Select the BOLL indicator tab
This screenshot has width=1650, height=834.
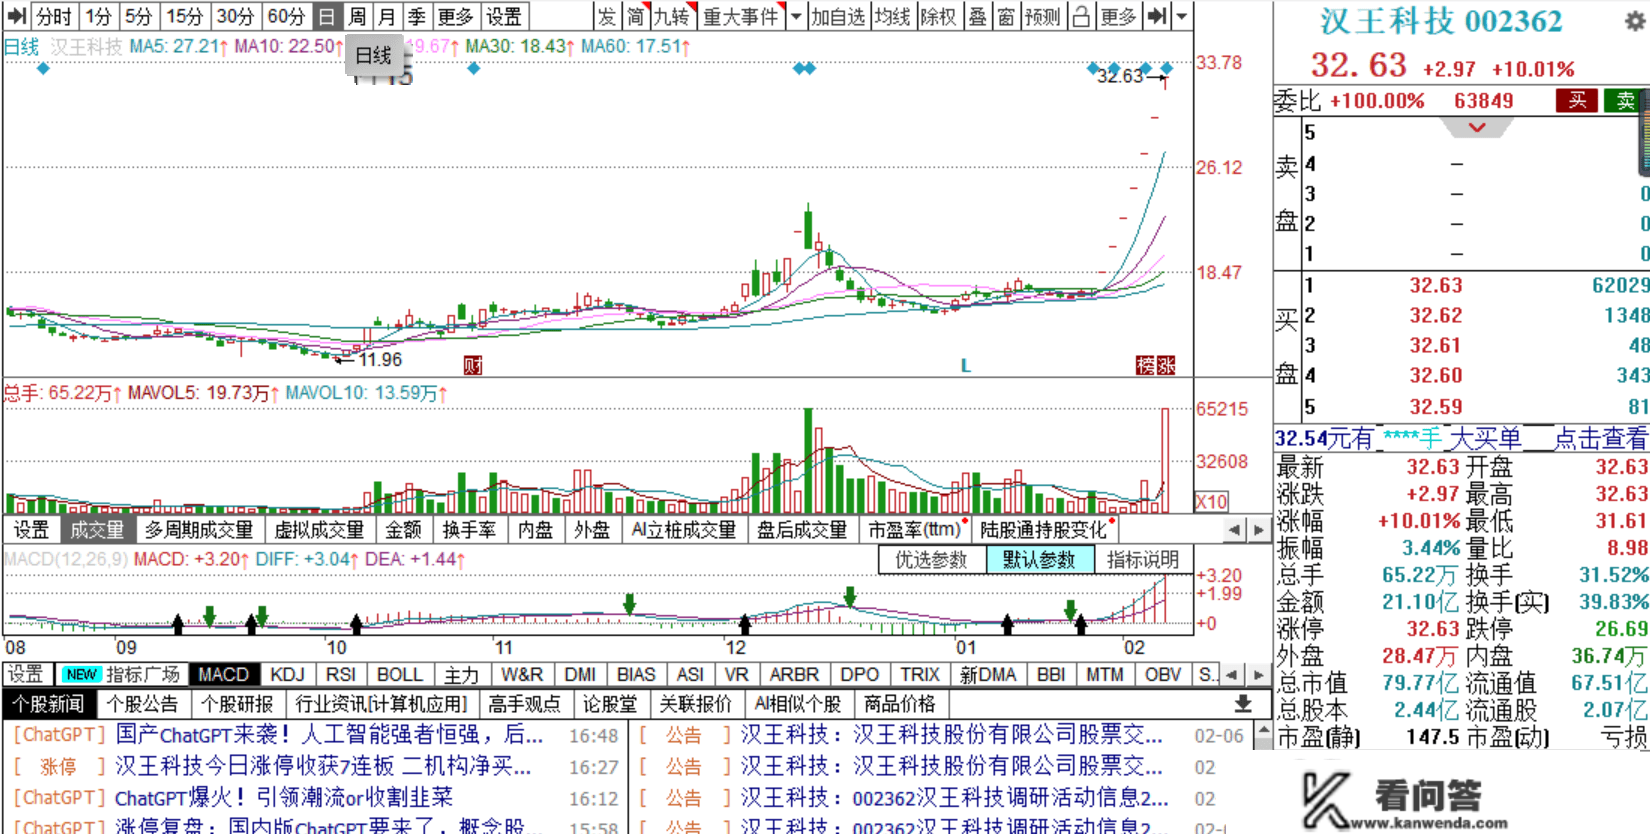click(400, 675)
